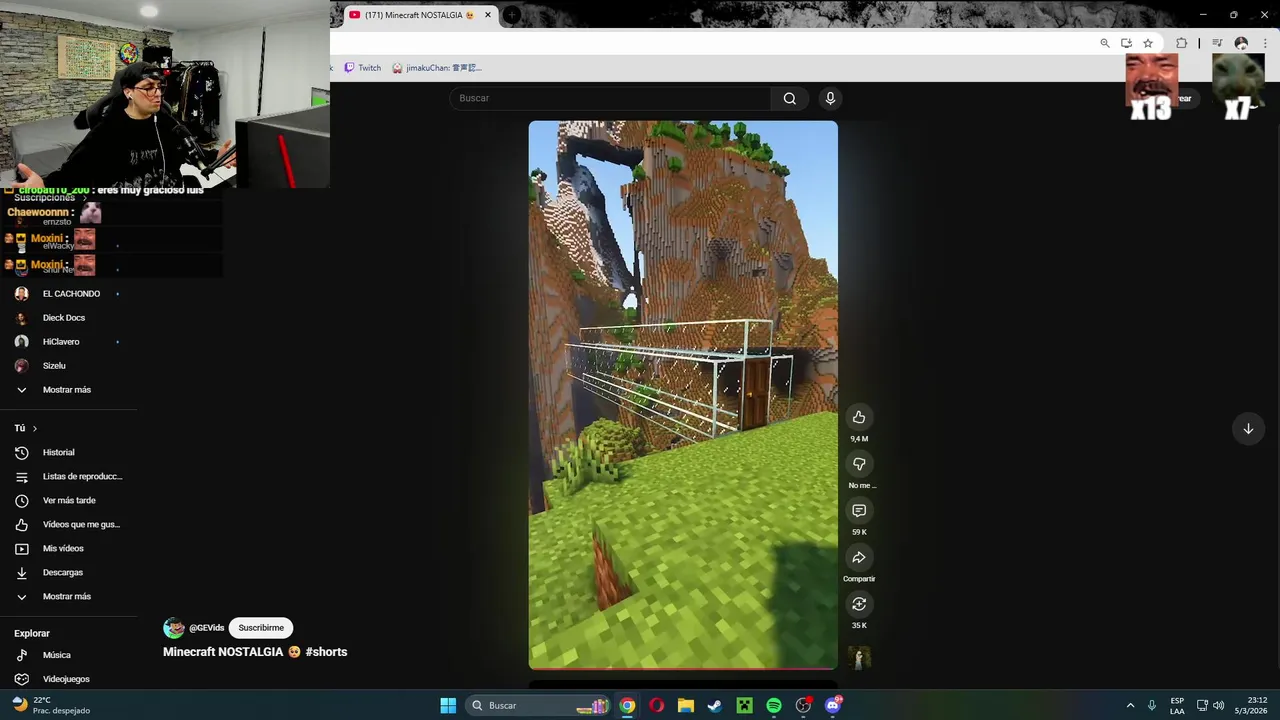1280x720 pixels.
Task: Open the weather widget showing 22°C
Action: (x=50, y=705)
